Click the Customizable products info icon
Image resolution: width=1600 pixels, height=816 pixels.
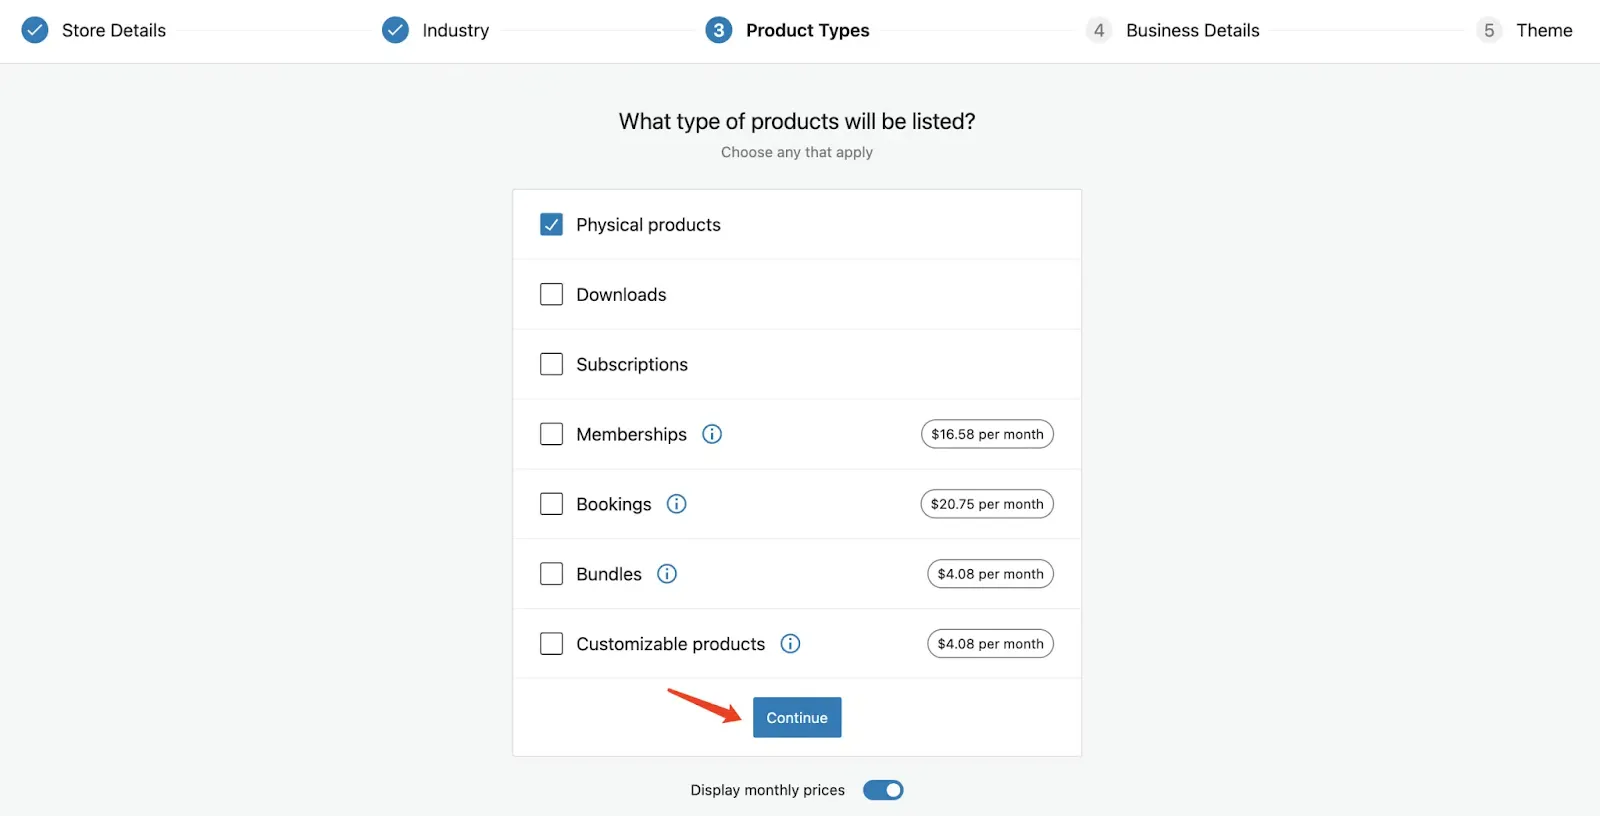tap(790, 644)
